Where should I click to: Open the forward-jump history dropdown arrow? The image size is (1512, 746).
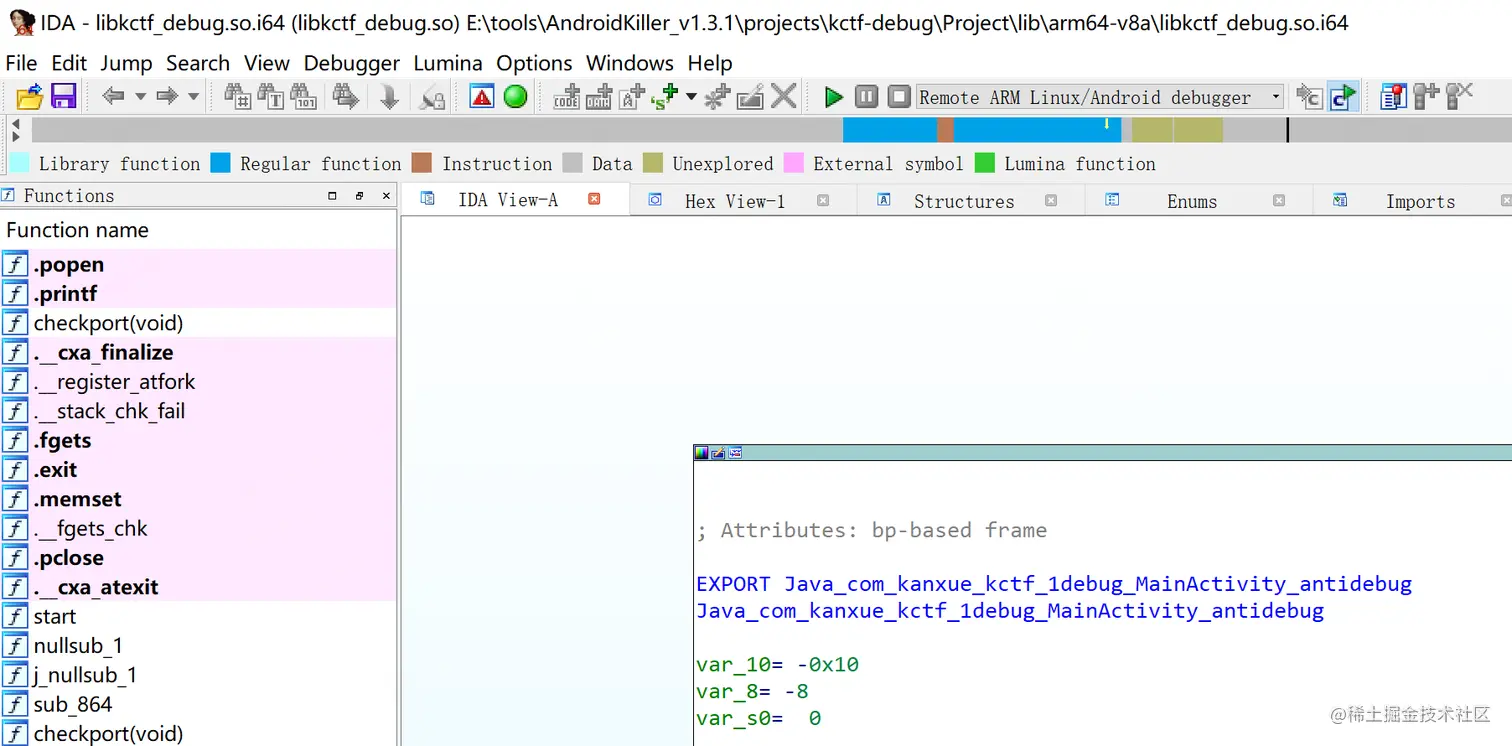tap(193, 97)
